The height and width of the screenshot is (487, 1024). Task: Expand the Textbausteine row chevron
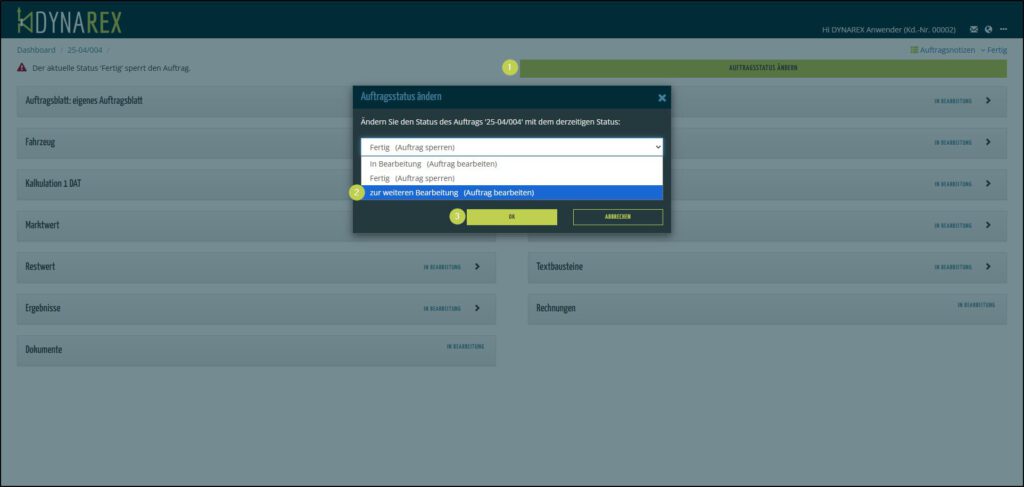[988, 267]
